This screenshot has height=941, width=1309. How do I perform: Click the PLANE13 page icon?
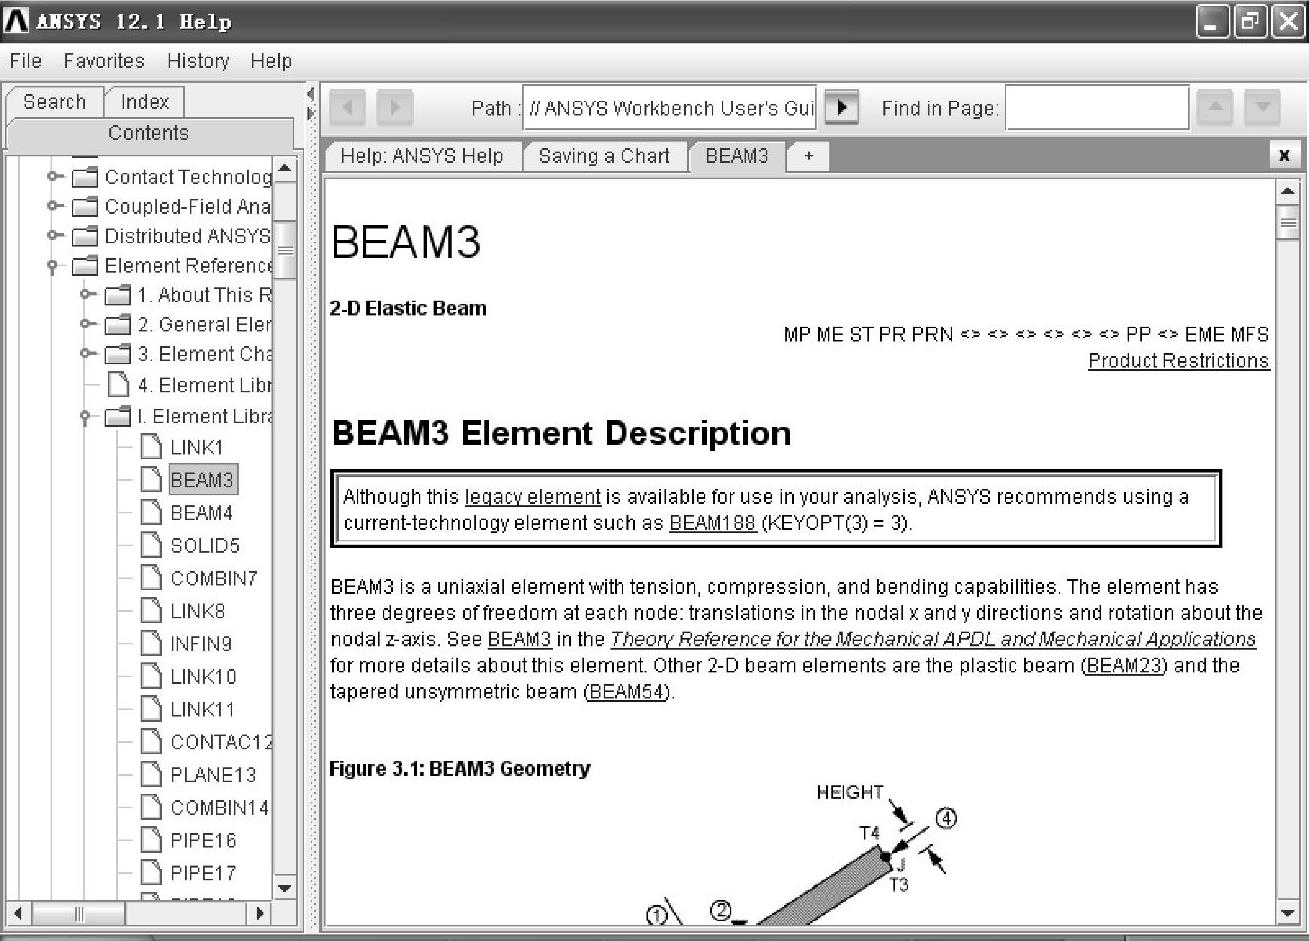[151, 774]
